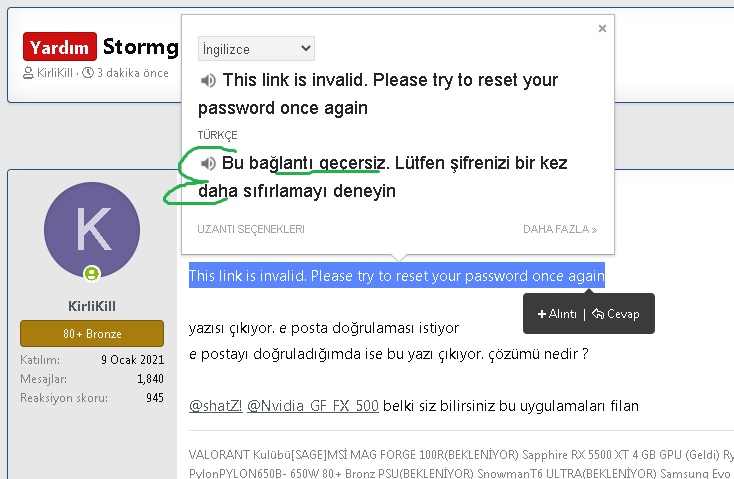Open UZANTI SEÇENEKLERİ extension options
This screenshot has height=479, width=734.
click(251, 229)
